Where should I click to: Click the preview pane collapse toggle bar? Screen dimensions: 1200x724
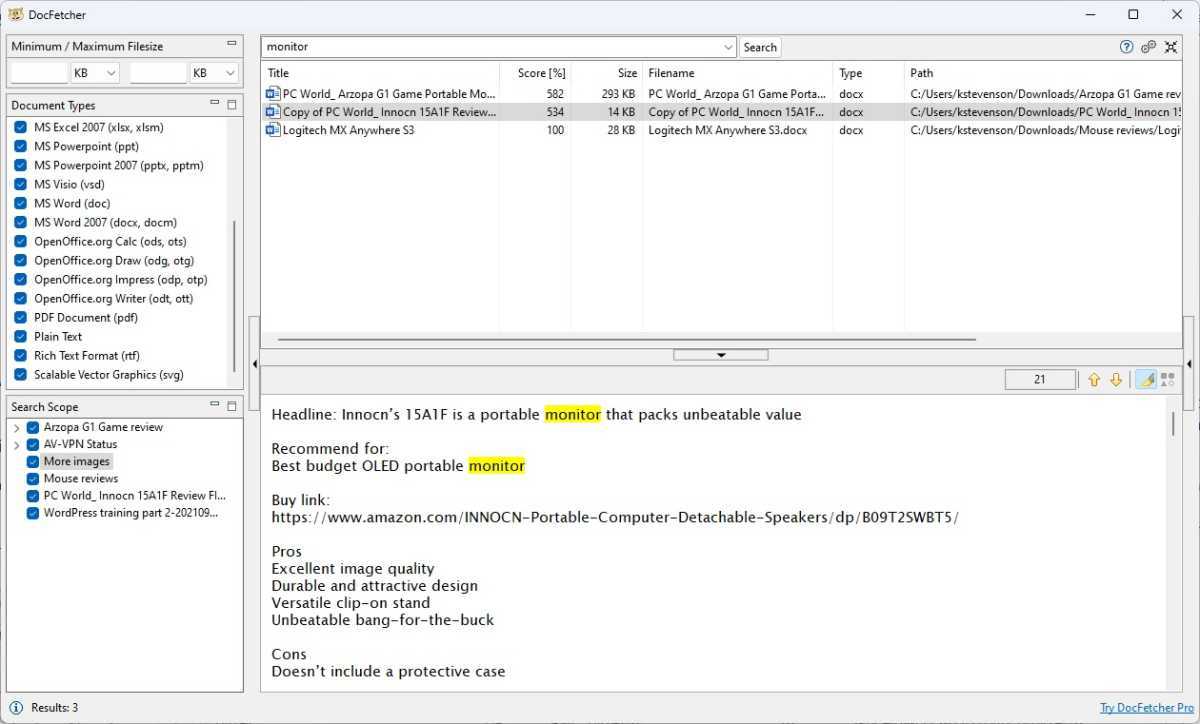click(721, 355)
